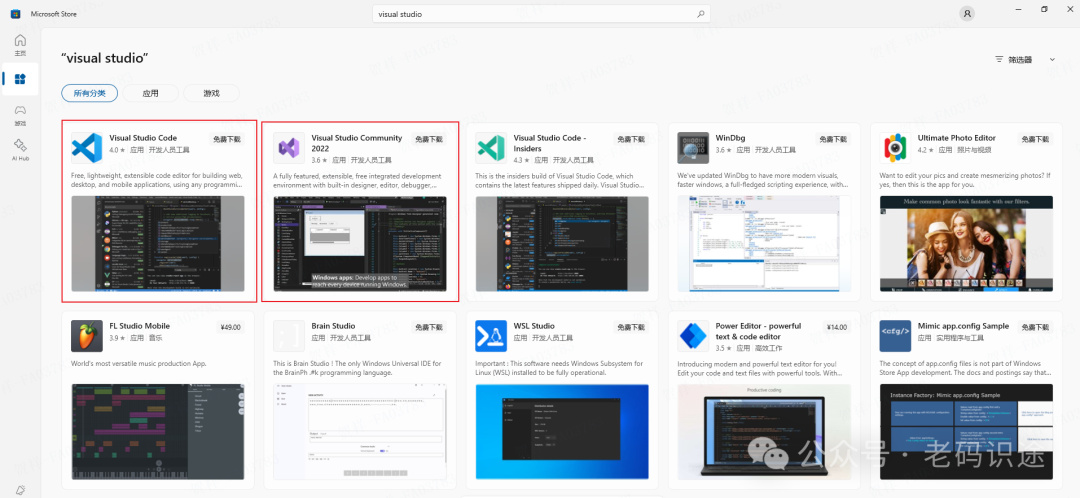
Task: Click 免费下载 for WinDbg
Action: (833, 139)
